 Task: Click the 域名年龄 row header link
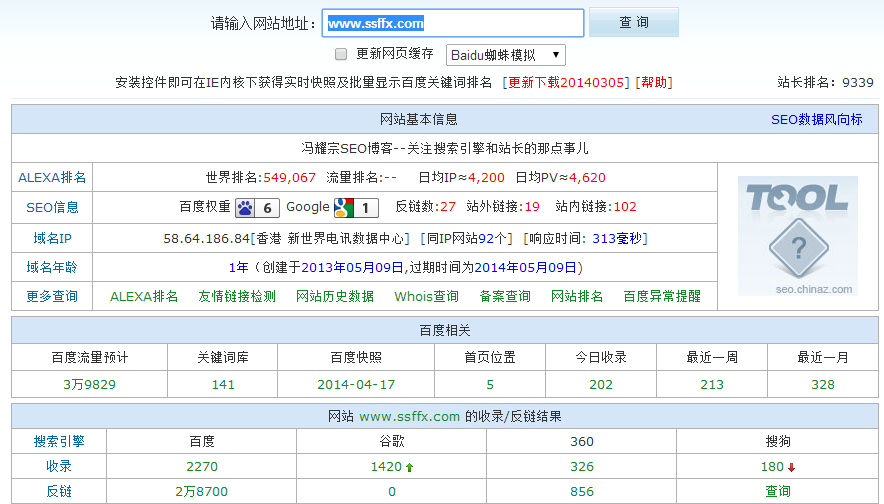pos(52,267)
